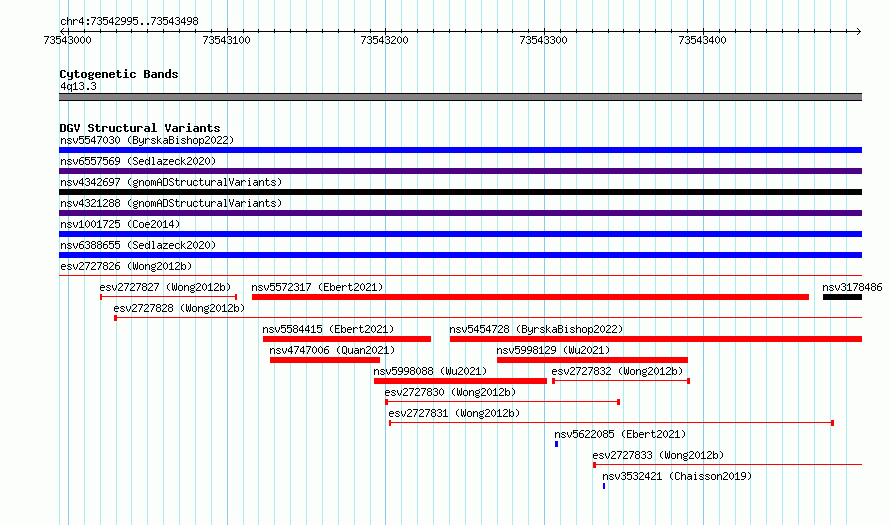Viewport: 890px width, 525px height.
Task: Click the esv2727831 (Wong2012b) label
Action: coord(454,413)
